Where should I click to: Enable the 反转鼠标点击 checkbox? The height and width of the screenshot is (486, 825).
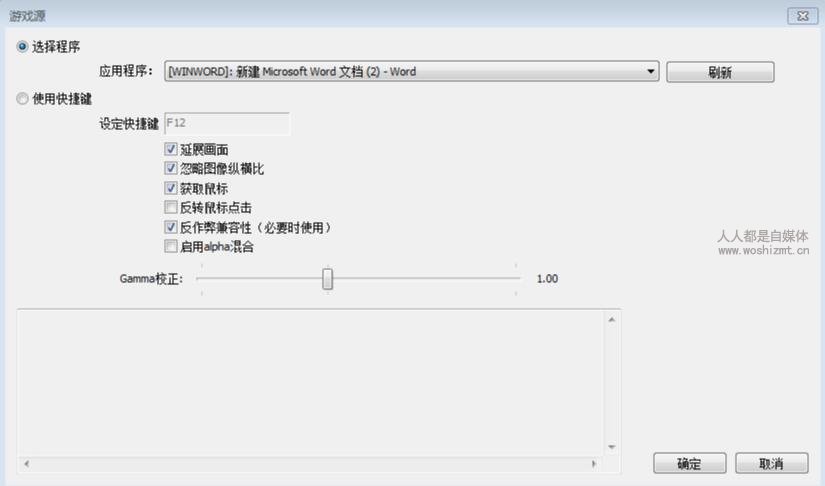pos(170,207)
